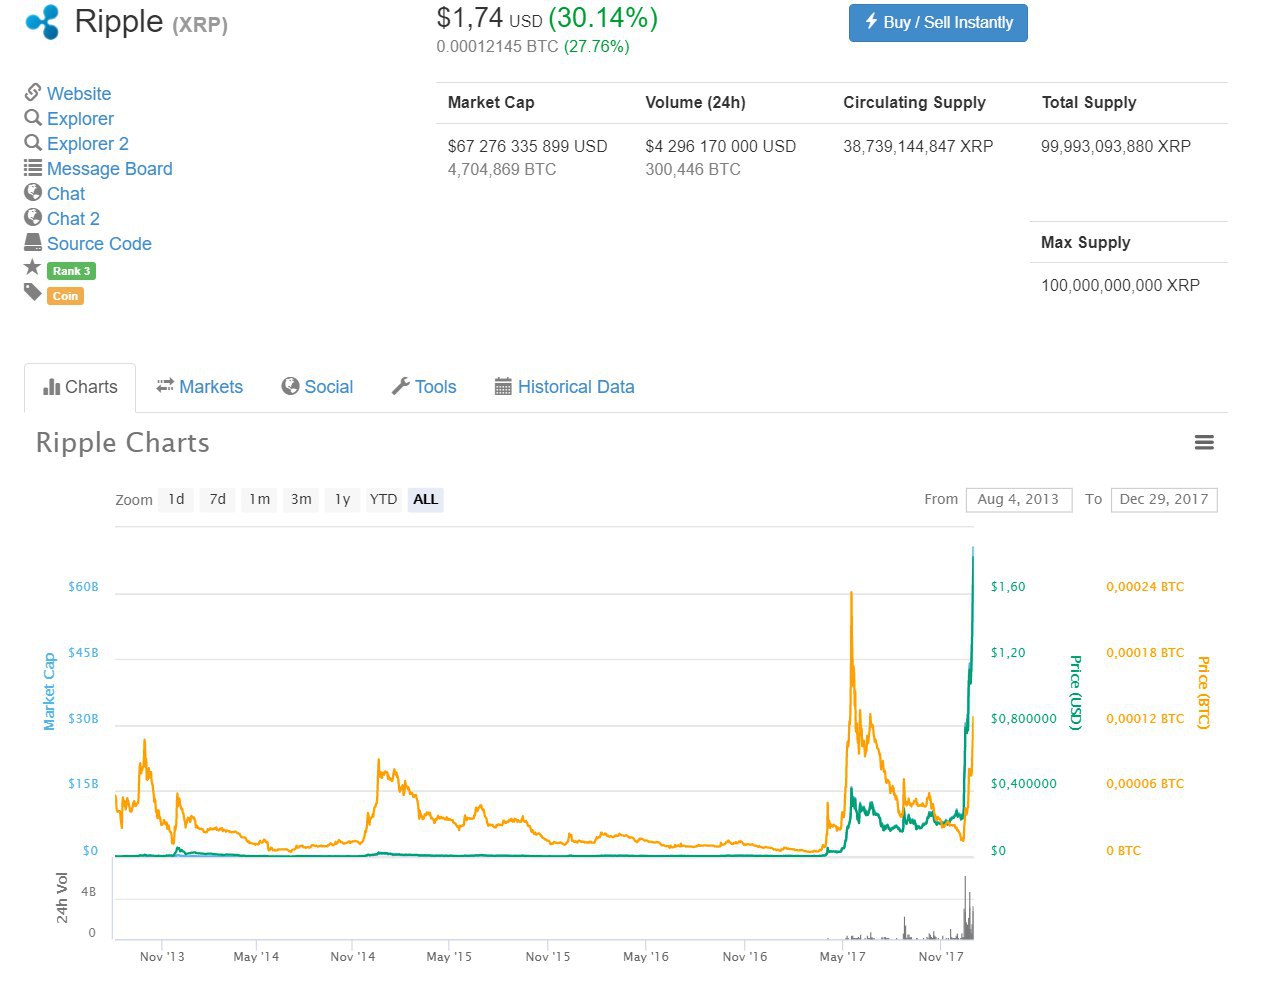1276x983 pixels.
Task: Switch to the Social tab
Action: coord(318,387)
